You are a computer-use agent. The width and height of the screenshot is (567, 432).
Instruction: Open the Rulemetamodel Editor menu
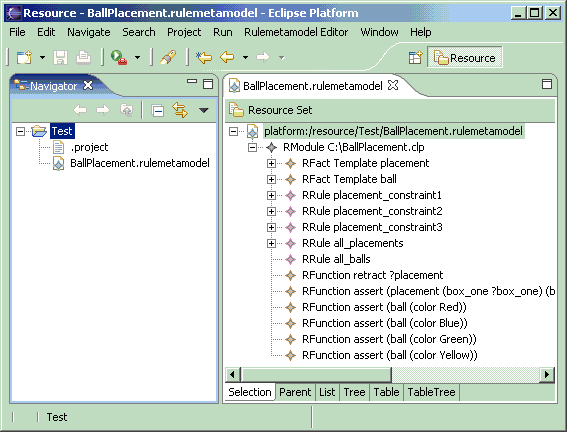coord(296,32)
